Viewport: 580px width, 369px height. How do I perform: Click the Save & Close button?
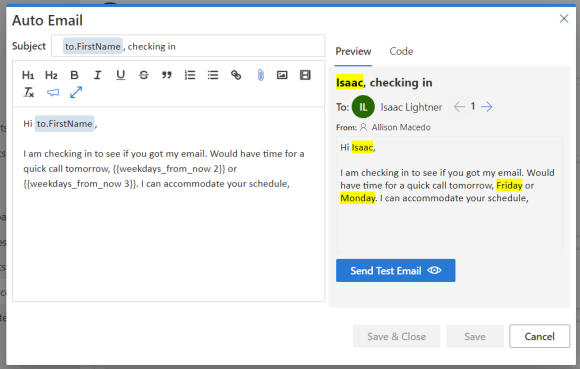[x=397, y=336]
